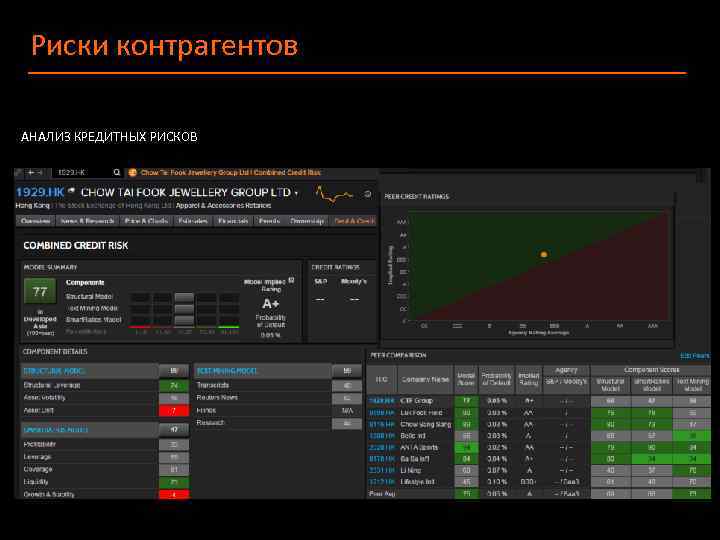Click the 1929.HK ticker heading
Screen dimensions: 720x540
(40, 192)
